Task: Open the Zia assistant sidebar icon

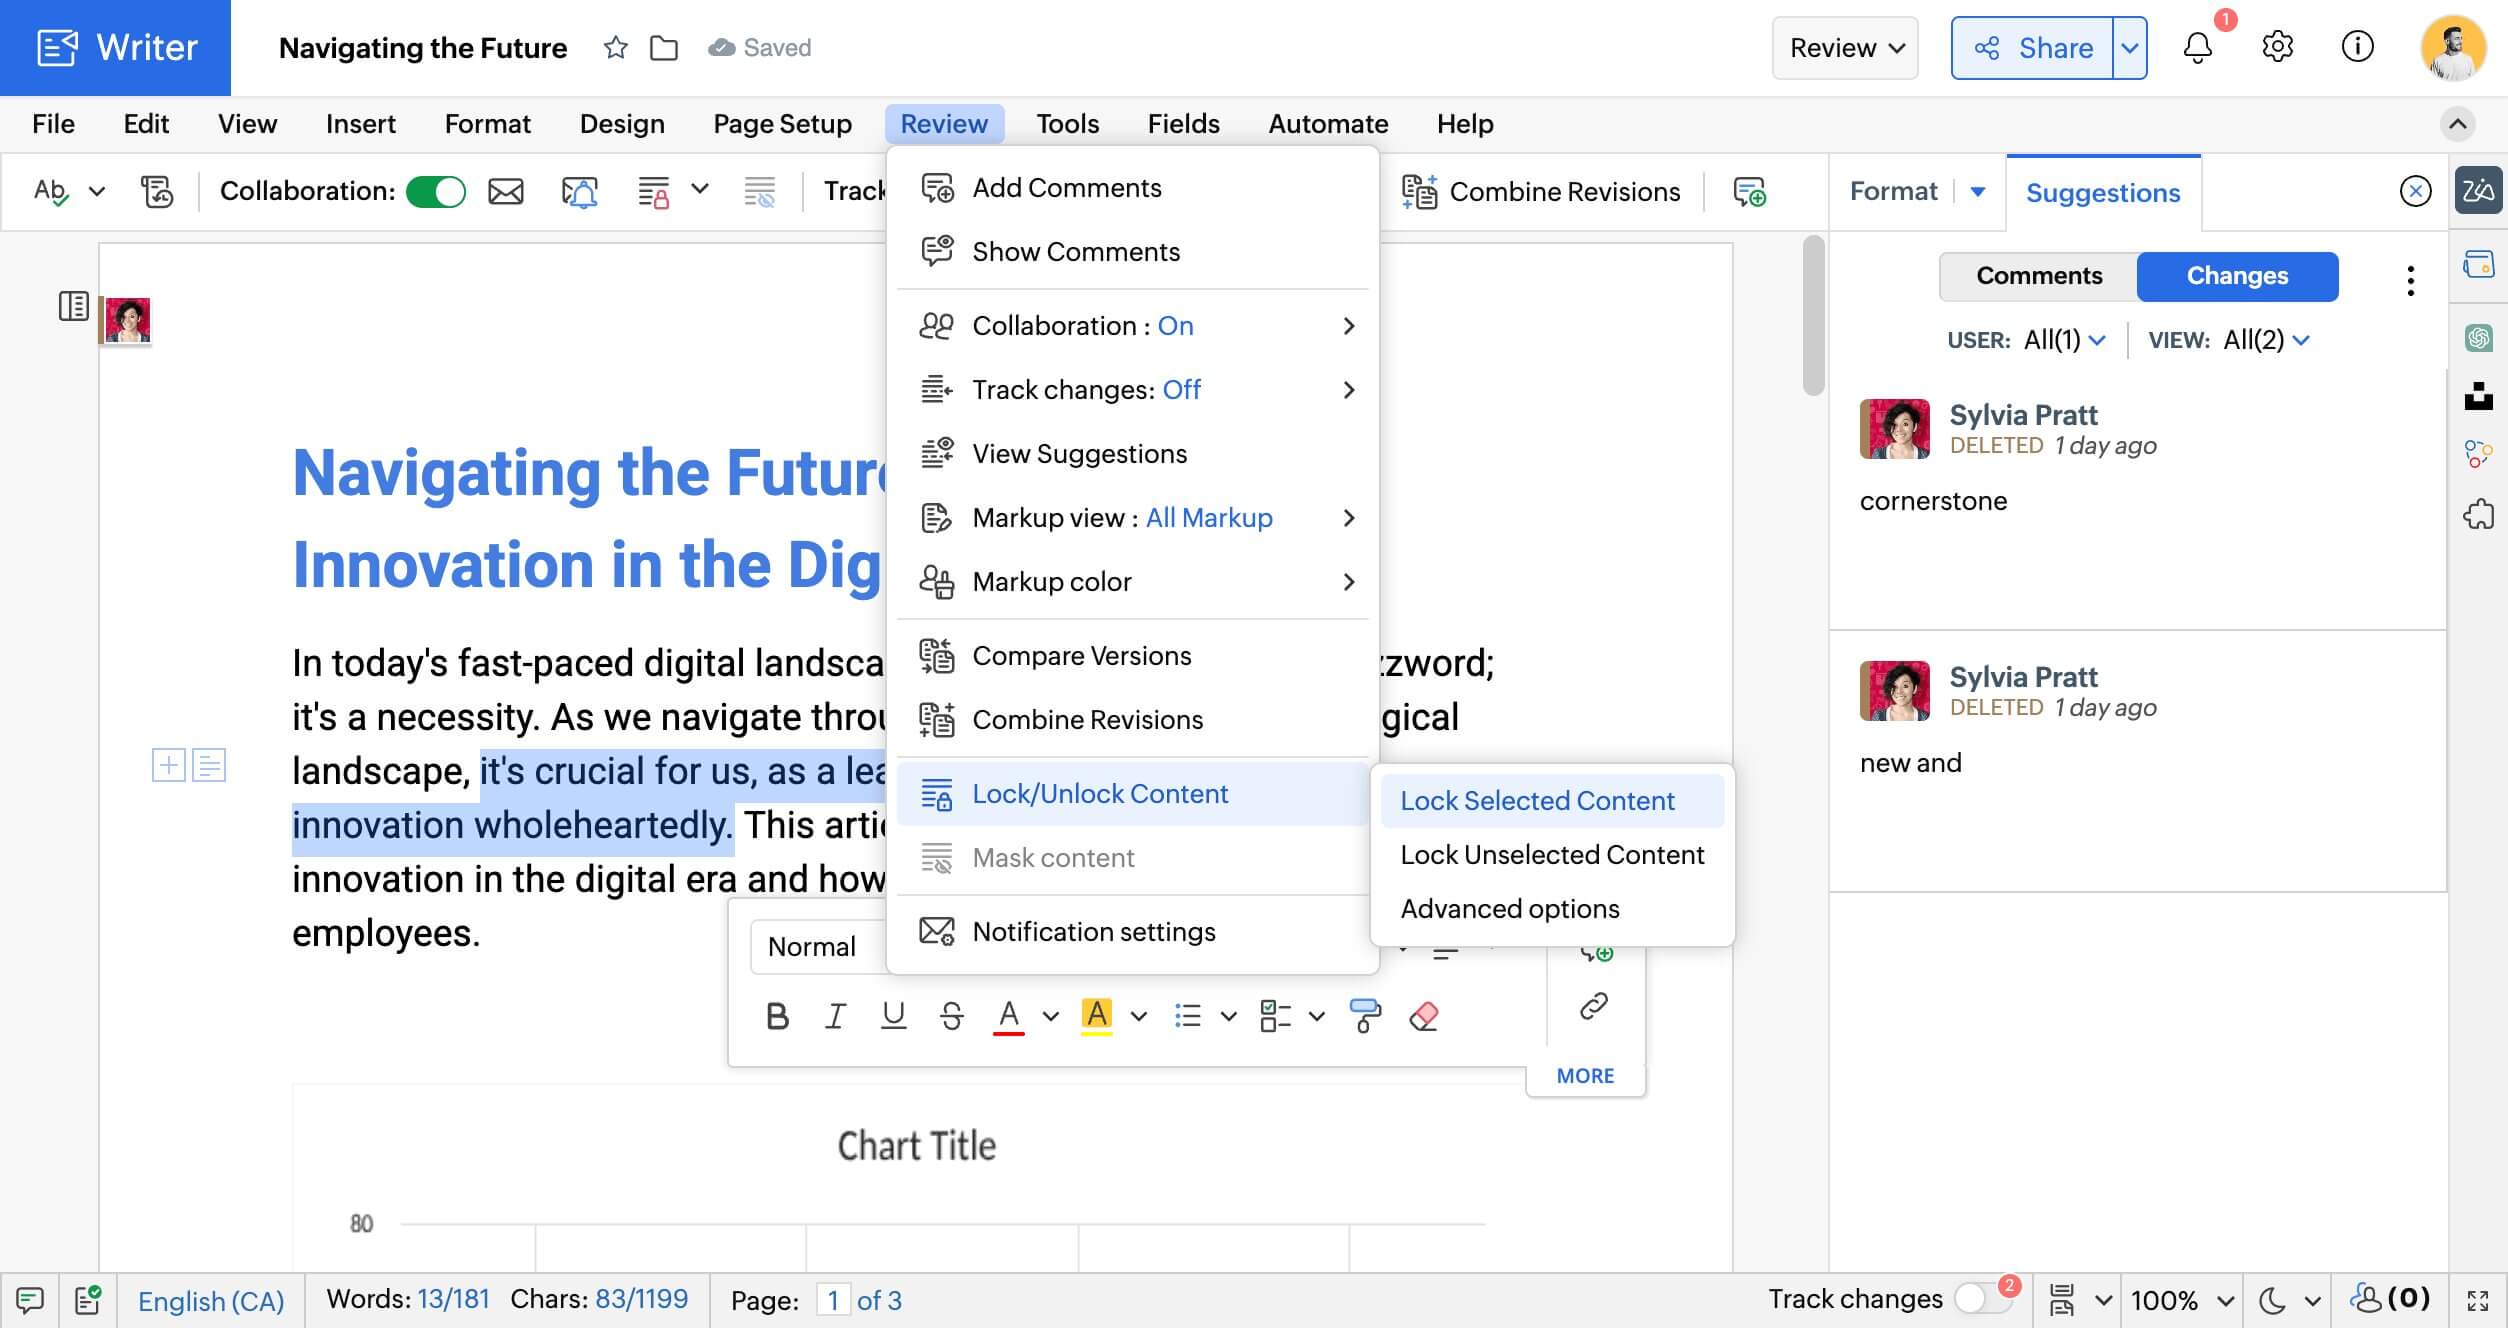Action: pyautogui.click(x=2478, y=190)
